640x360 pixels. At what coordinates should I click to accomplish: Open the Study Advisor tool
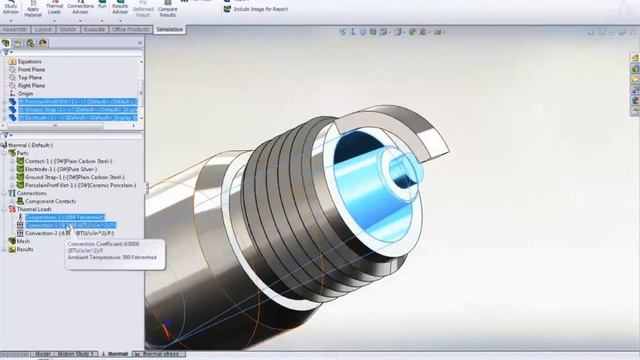click(11, 8)
